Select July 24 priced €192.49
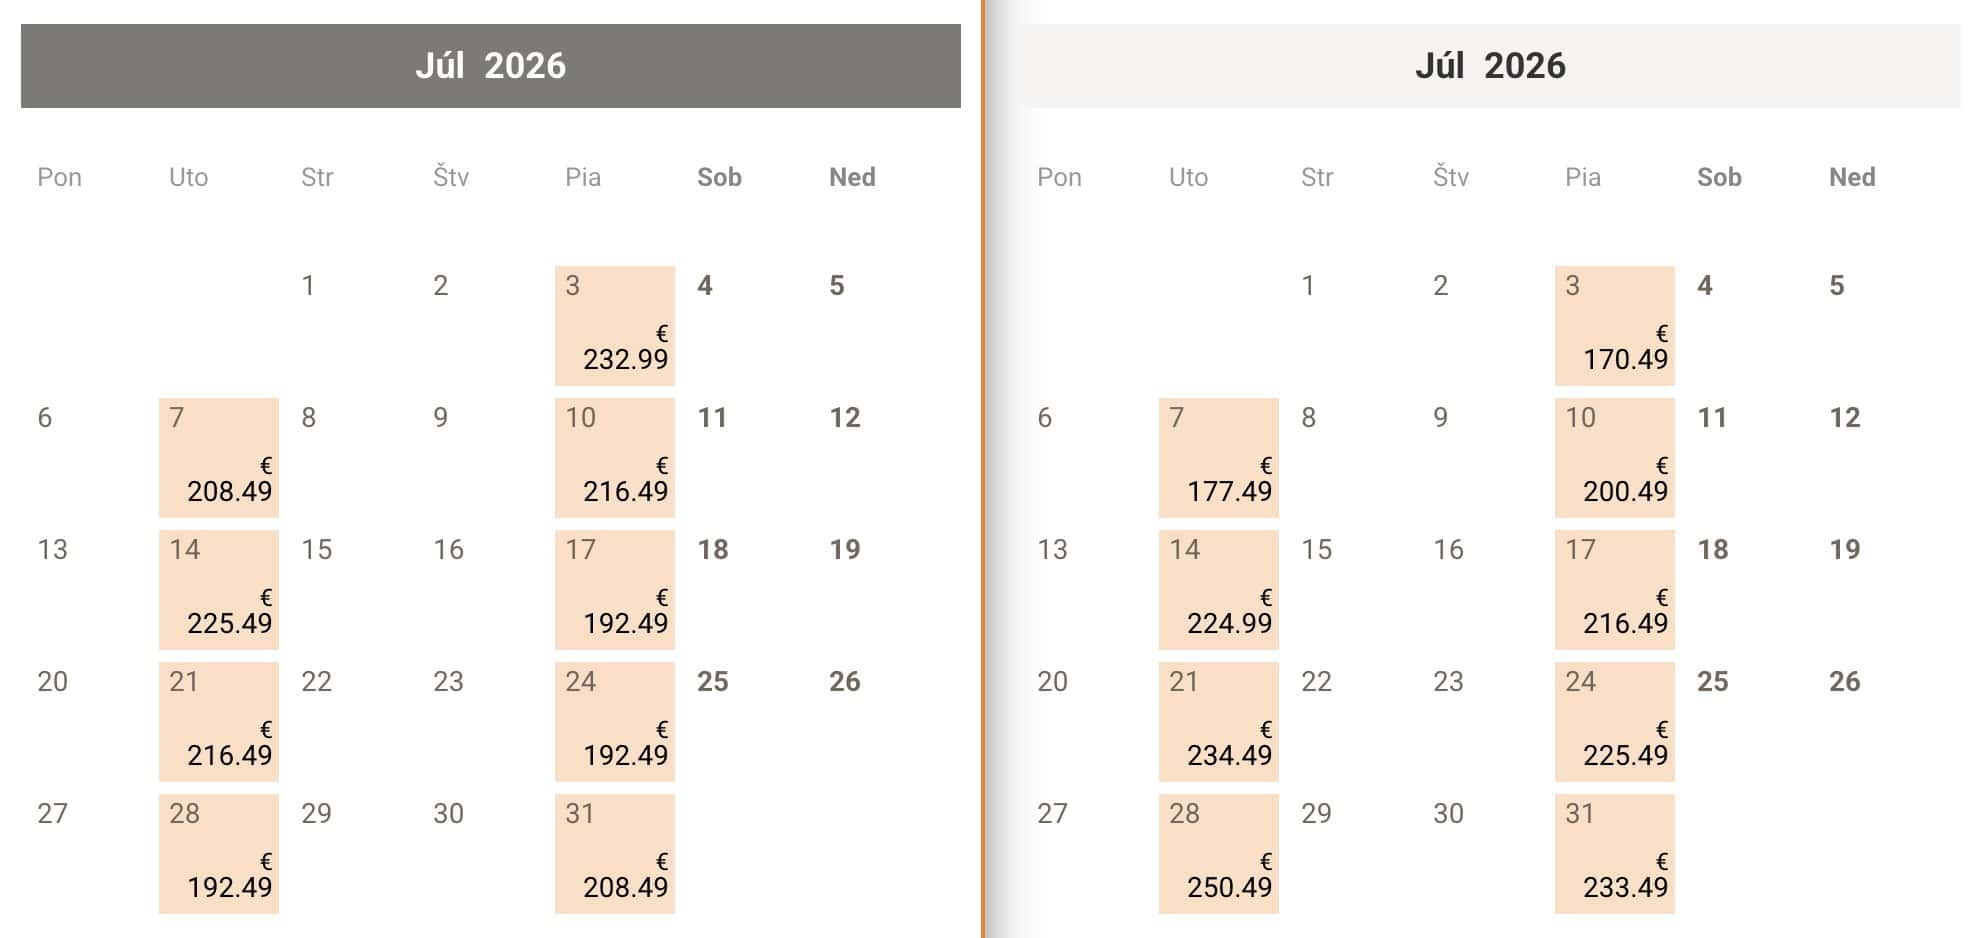This screenshot has height=938, width=1976. point(614,722)
